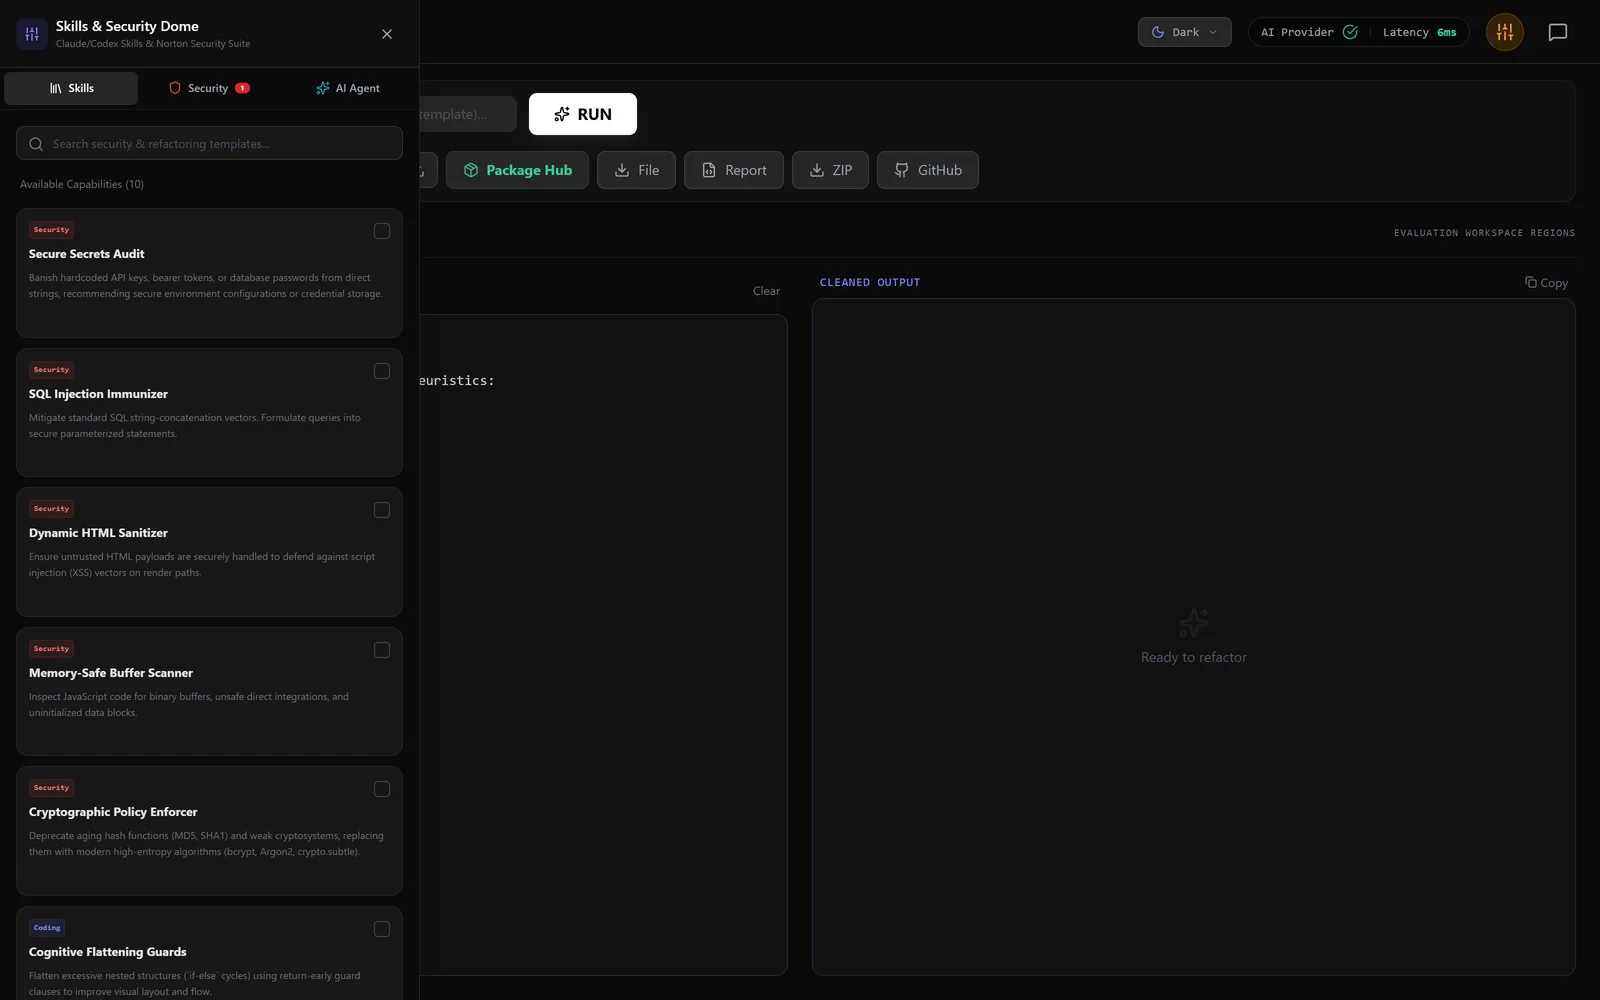Switch to the Skills tab
Screen dimensions: 1600x1000
tap(71, 88)
